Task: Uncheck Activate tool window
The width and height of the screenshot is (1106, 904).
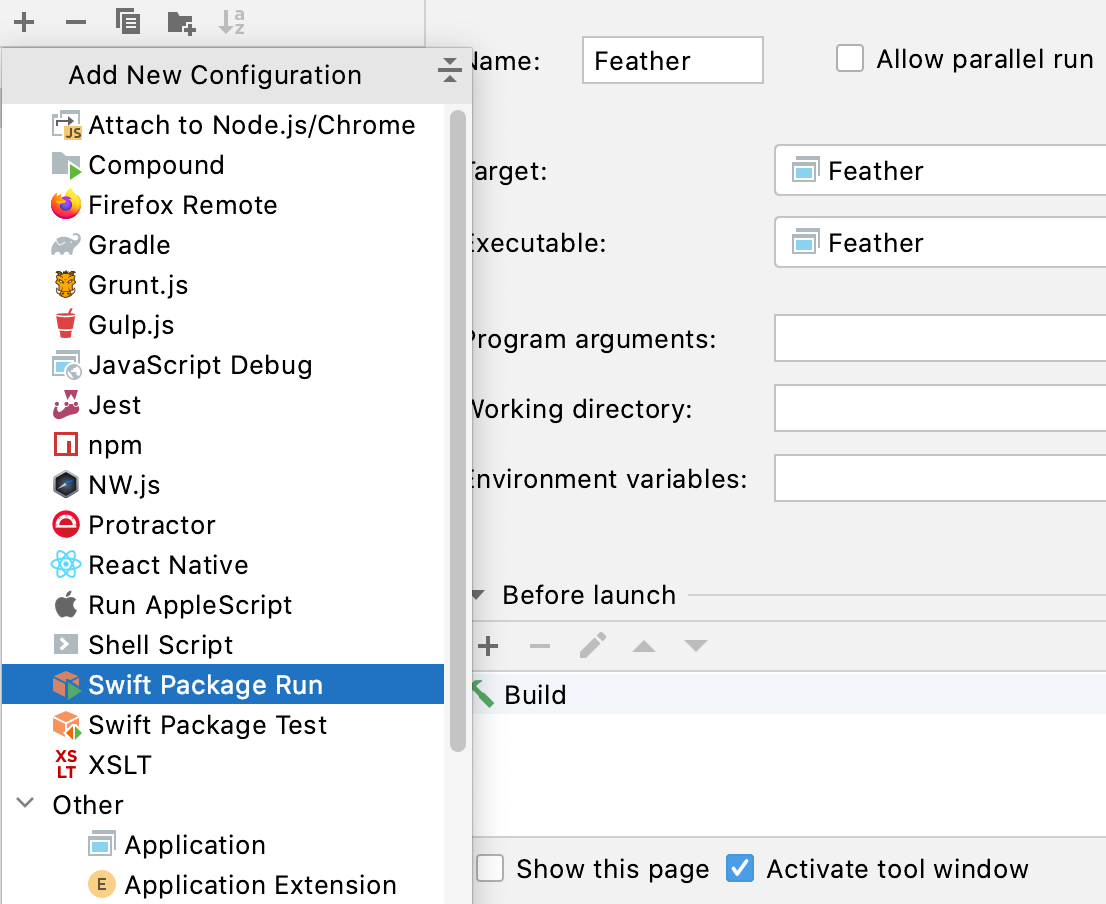Action: pyautogui.click(x=740, y=868)
